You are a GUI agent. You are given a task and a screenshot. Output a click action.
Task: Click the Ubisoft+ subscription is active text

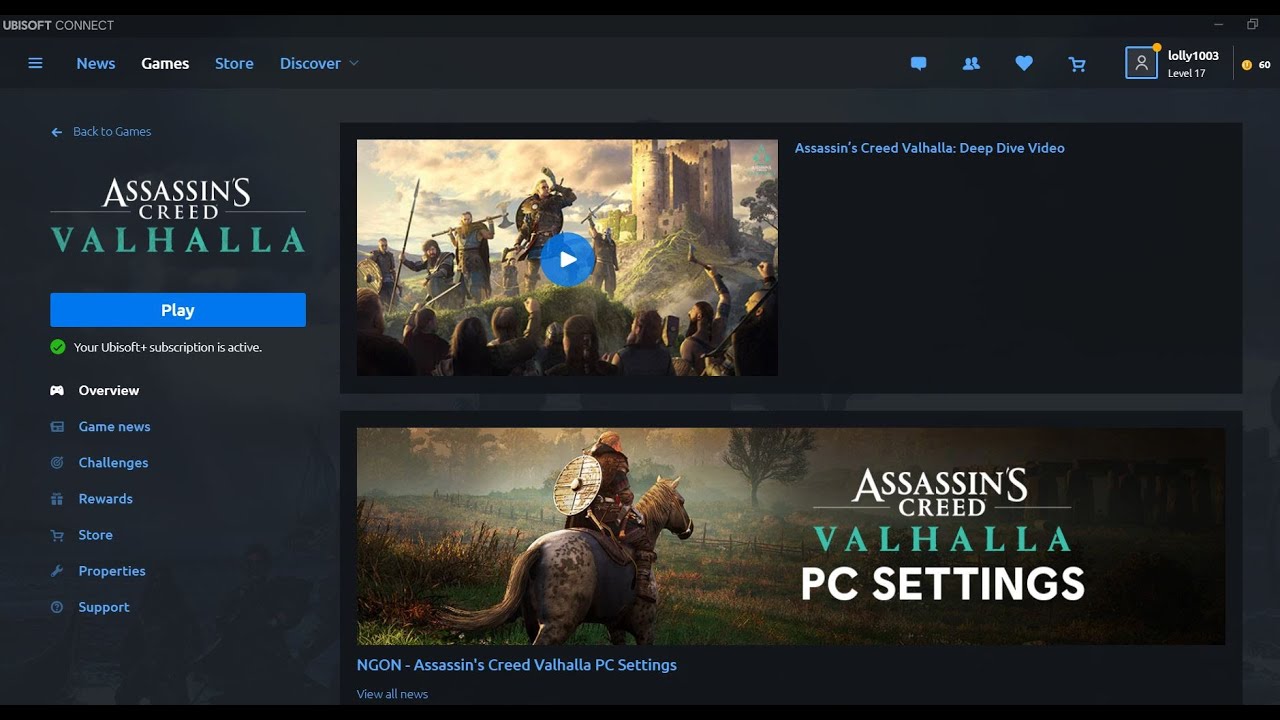coord(168,347)
